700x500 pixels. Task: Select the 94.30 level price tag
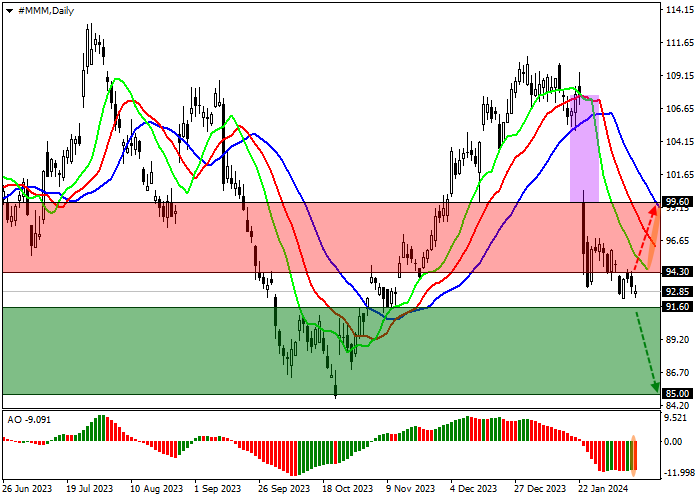[677, 271]
